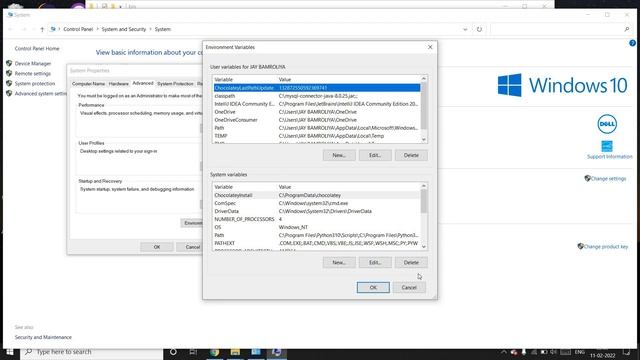This screenshot has height=360, width=640.
Task: Switch to Hardware tab in System Properties
Action: [x=119, y=84]
